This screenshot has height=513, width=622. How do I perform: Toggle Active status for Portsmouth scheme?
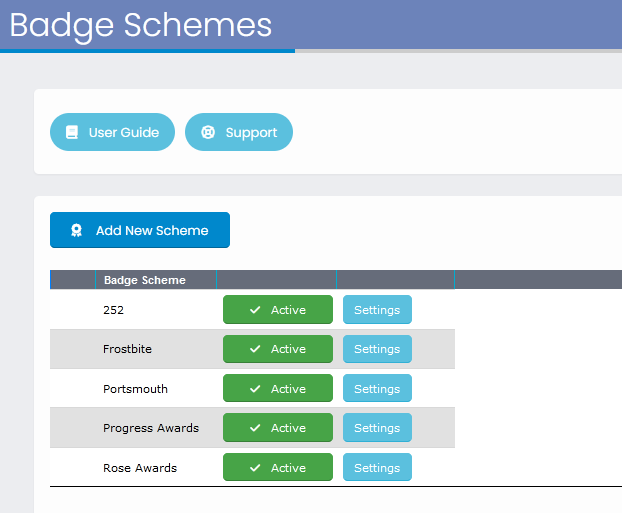pos(278,388)
